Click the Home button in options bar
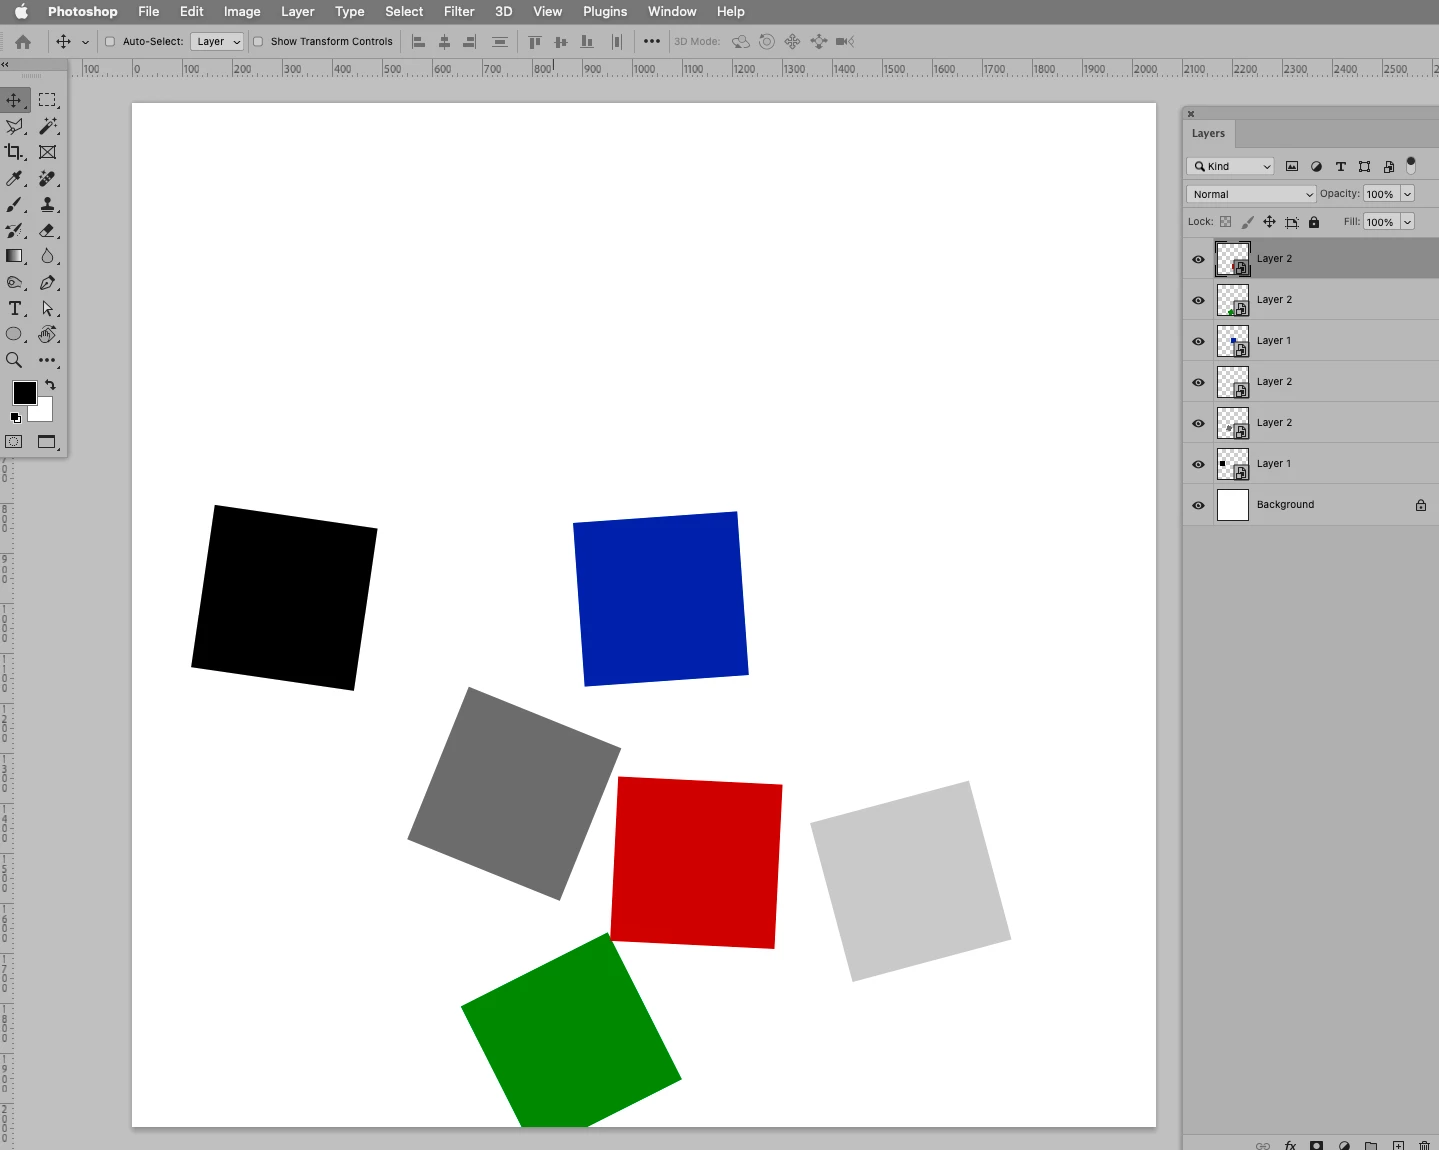The width and height of the screenshot is (1439, 1150). [x=23, y=42]
